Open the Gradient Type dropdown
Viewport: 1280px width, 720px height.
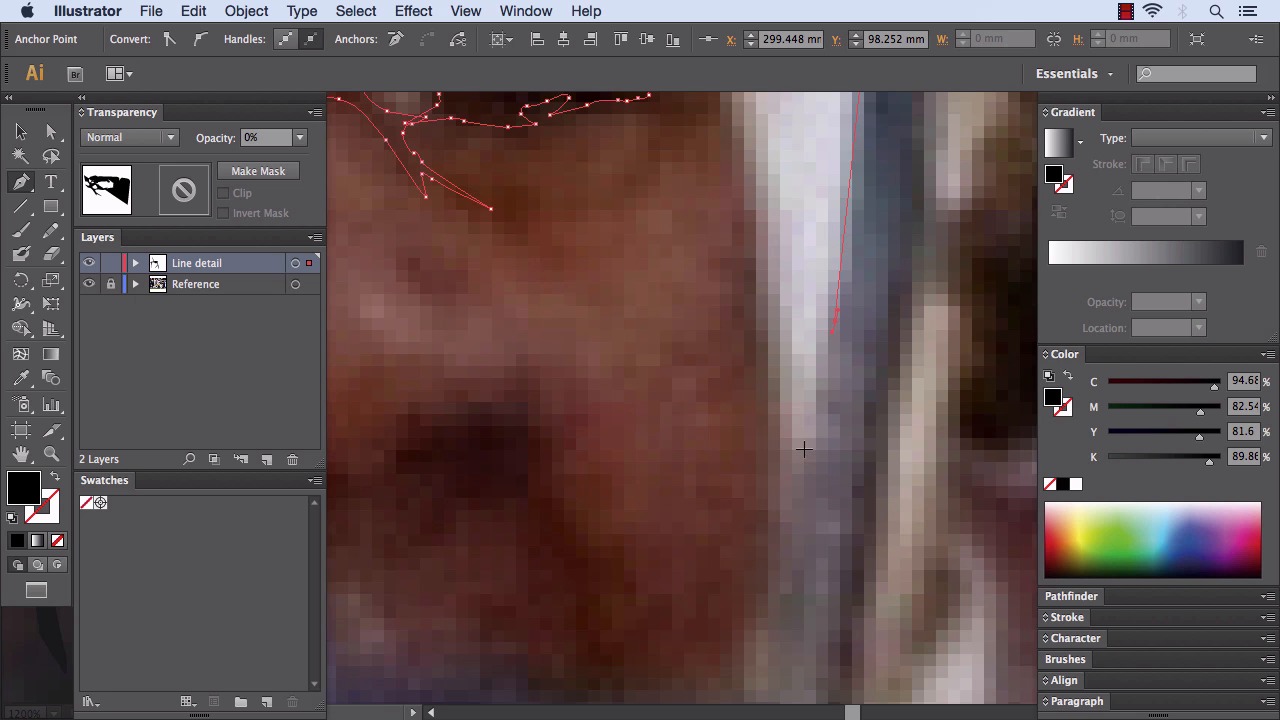point(1201,138)
